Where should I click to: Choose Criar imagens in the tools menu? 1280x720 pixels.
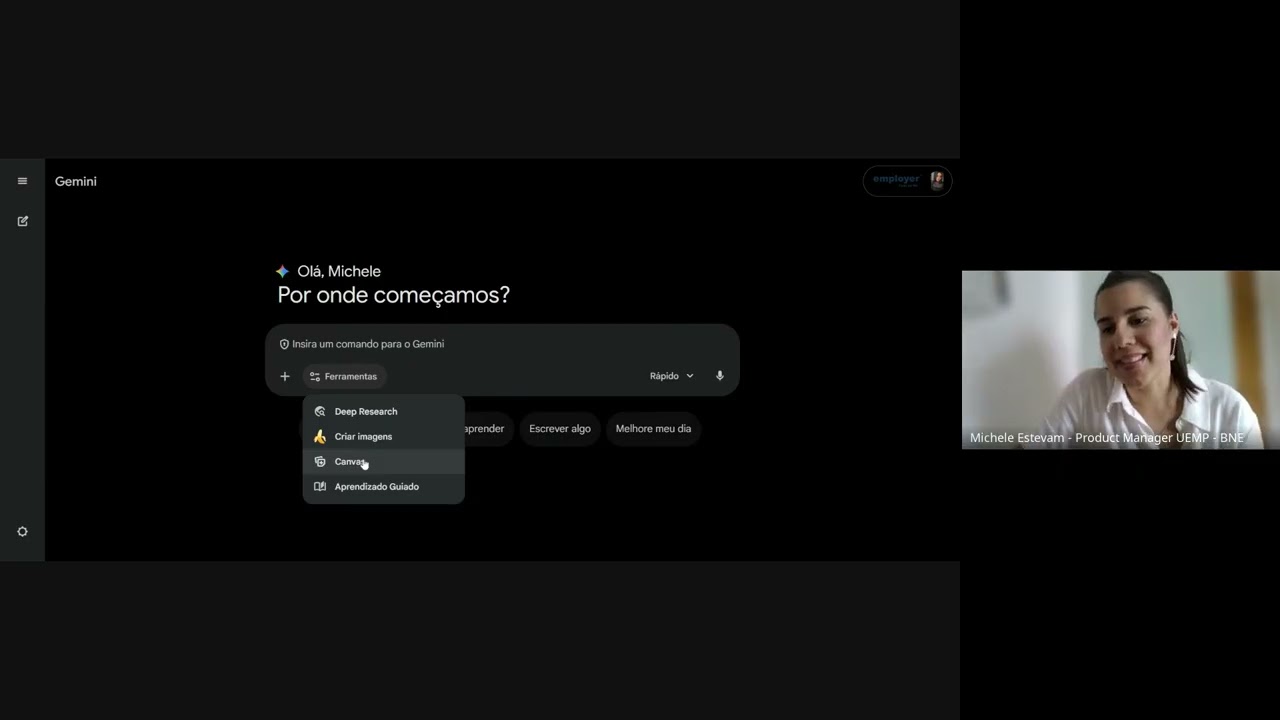click(x=384, y=436)
